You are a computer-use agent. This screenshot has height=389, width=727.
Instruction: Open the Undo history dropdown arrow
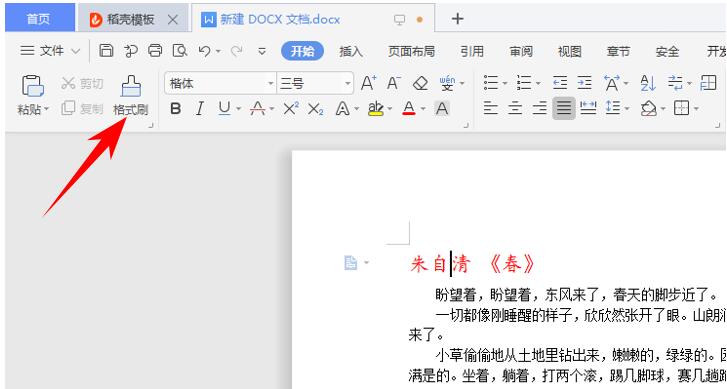point(218,51)
